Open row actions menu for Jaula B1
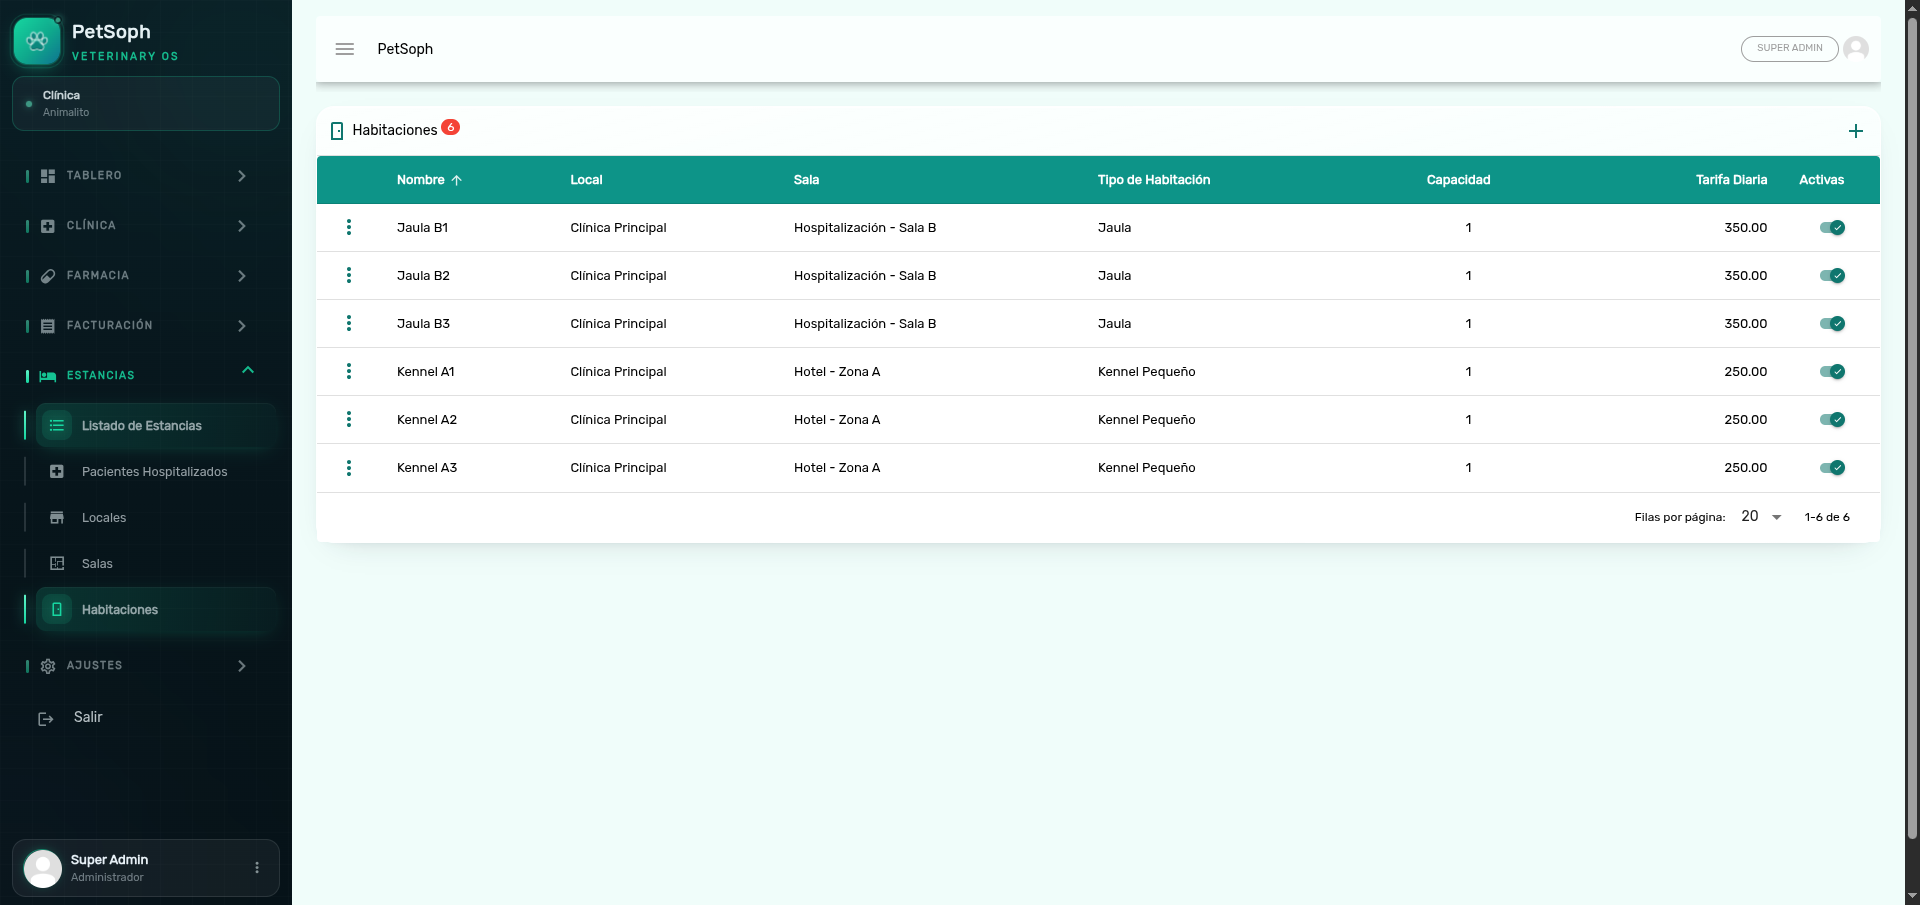1920x905 pixels. pos(349,228)
